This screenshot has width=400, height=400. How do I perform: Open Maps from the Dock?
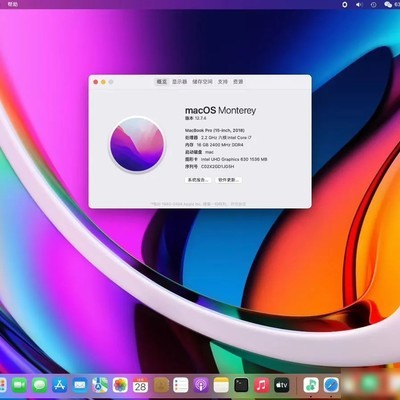100,385
